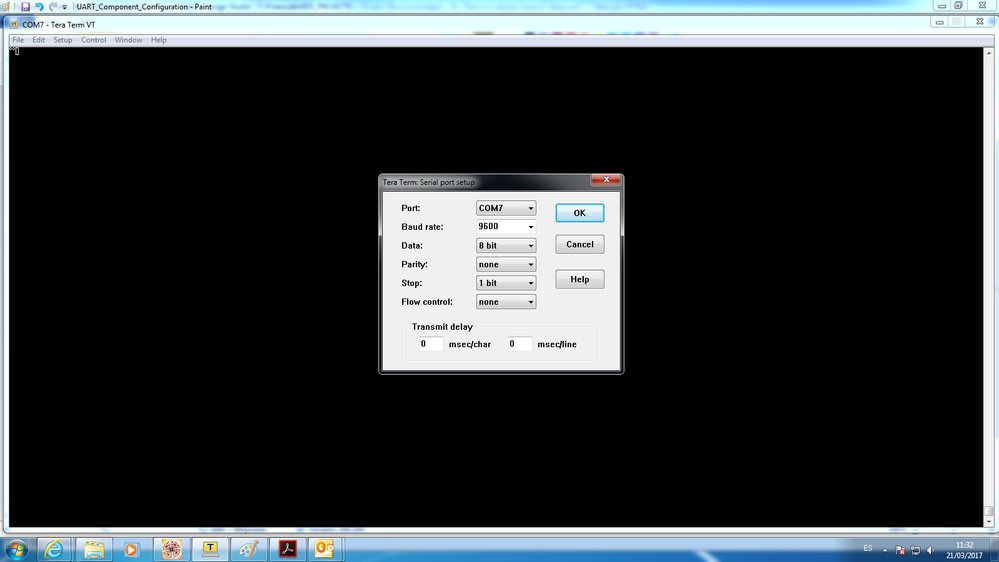This screenshot has width=999, height=562.
Task: Click the 'Baud rate:' label
Action: click(x=422, y=227)
